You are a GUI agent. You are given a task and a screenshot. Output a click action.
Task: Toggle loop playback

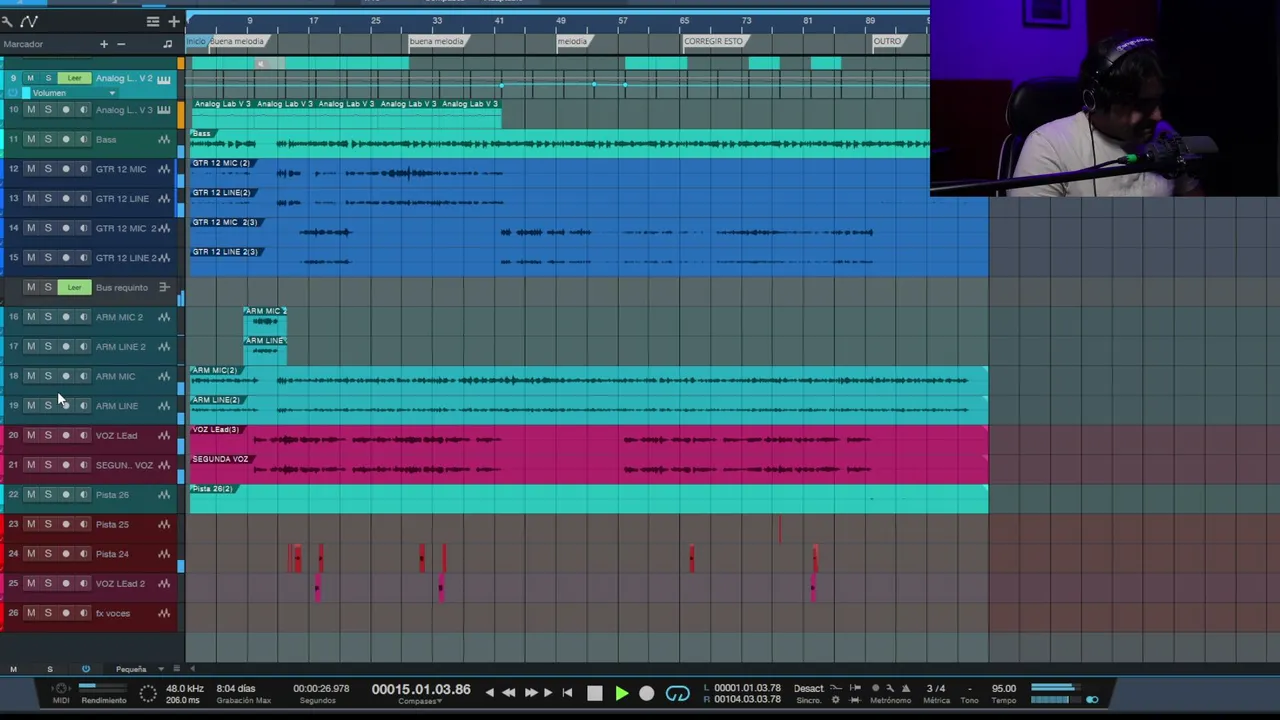click(x=677, y=693)
